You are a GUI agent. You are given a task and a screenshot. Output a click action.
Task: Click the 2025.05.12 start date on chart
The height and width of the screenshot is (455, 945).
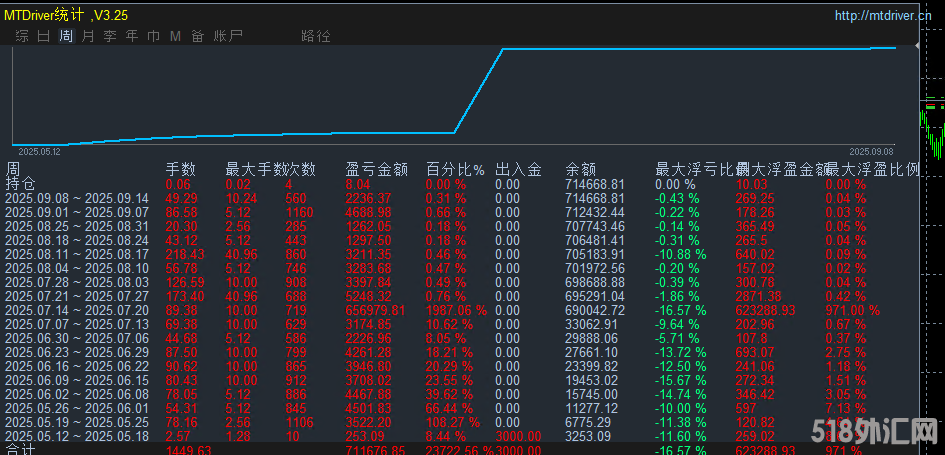pyautogui.click(x=39, y=152)
